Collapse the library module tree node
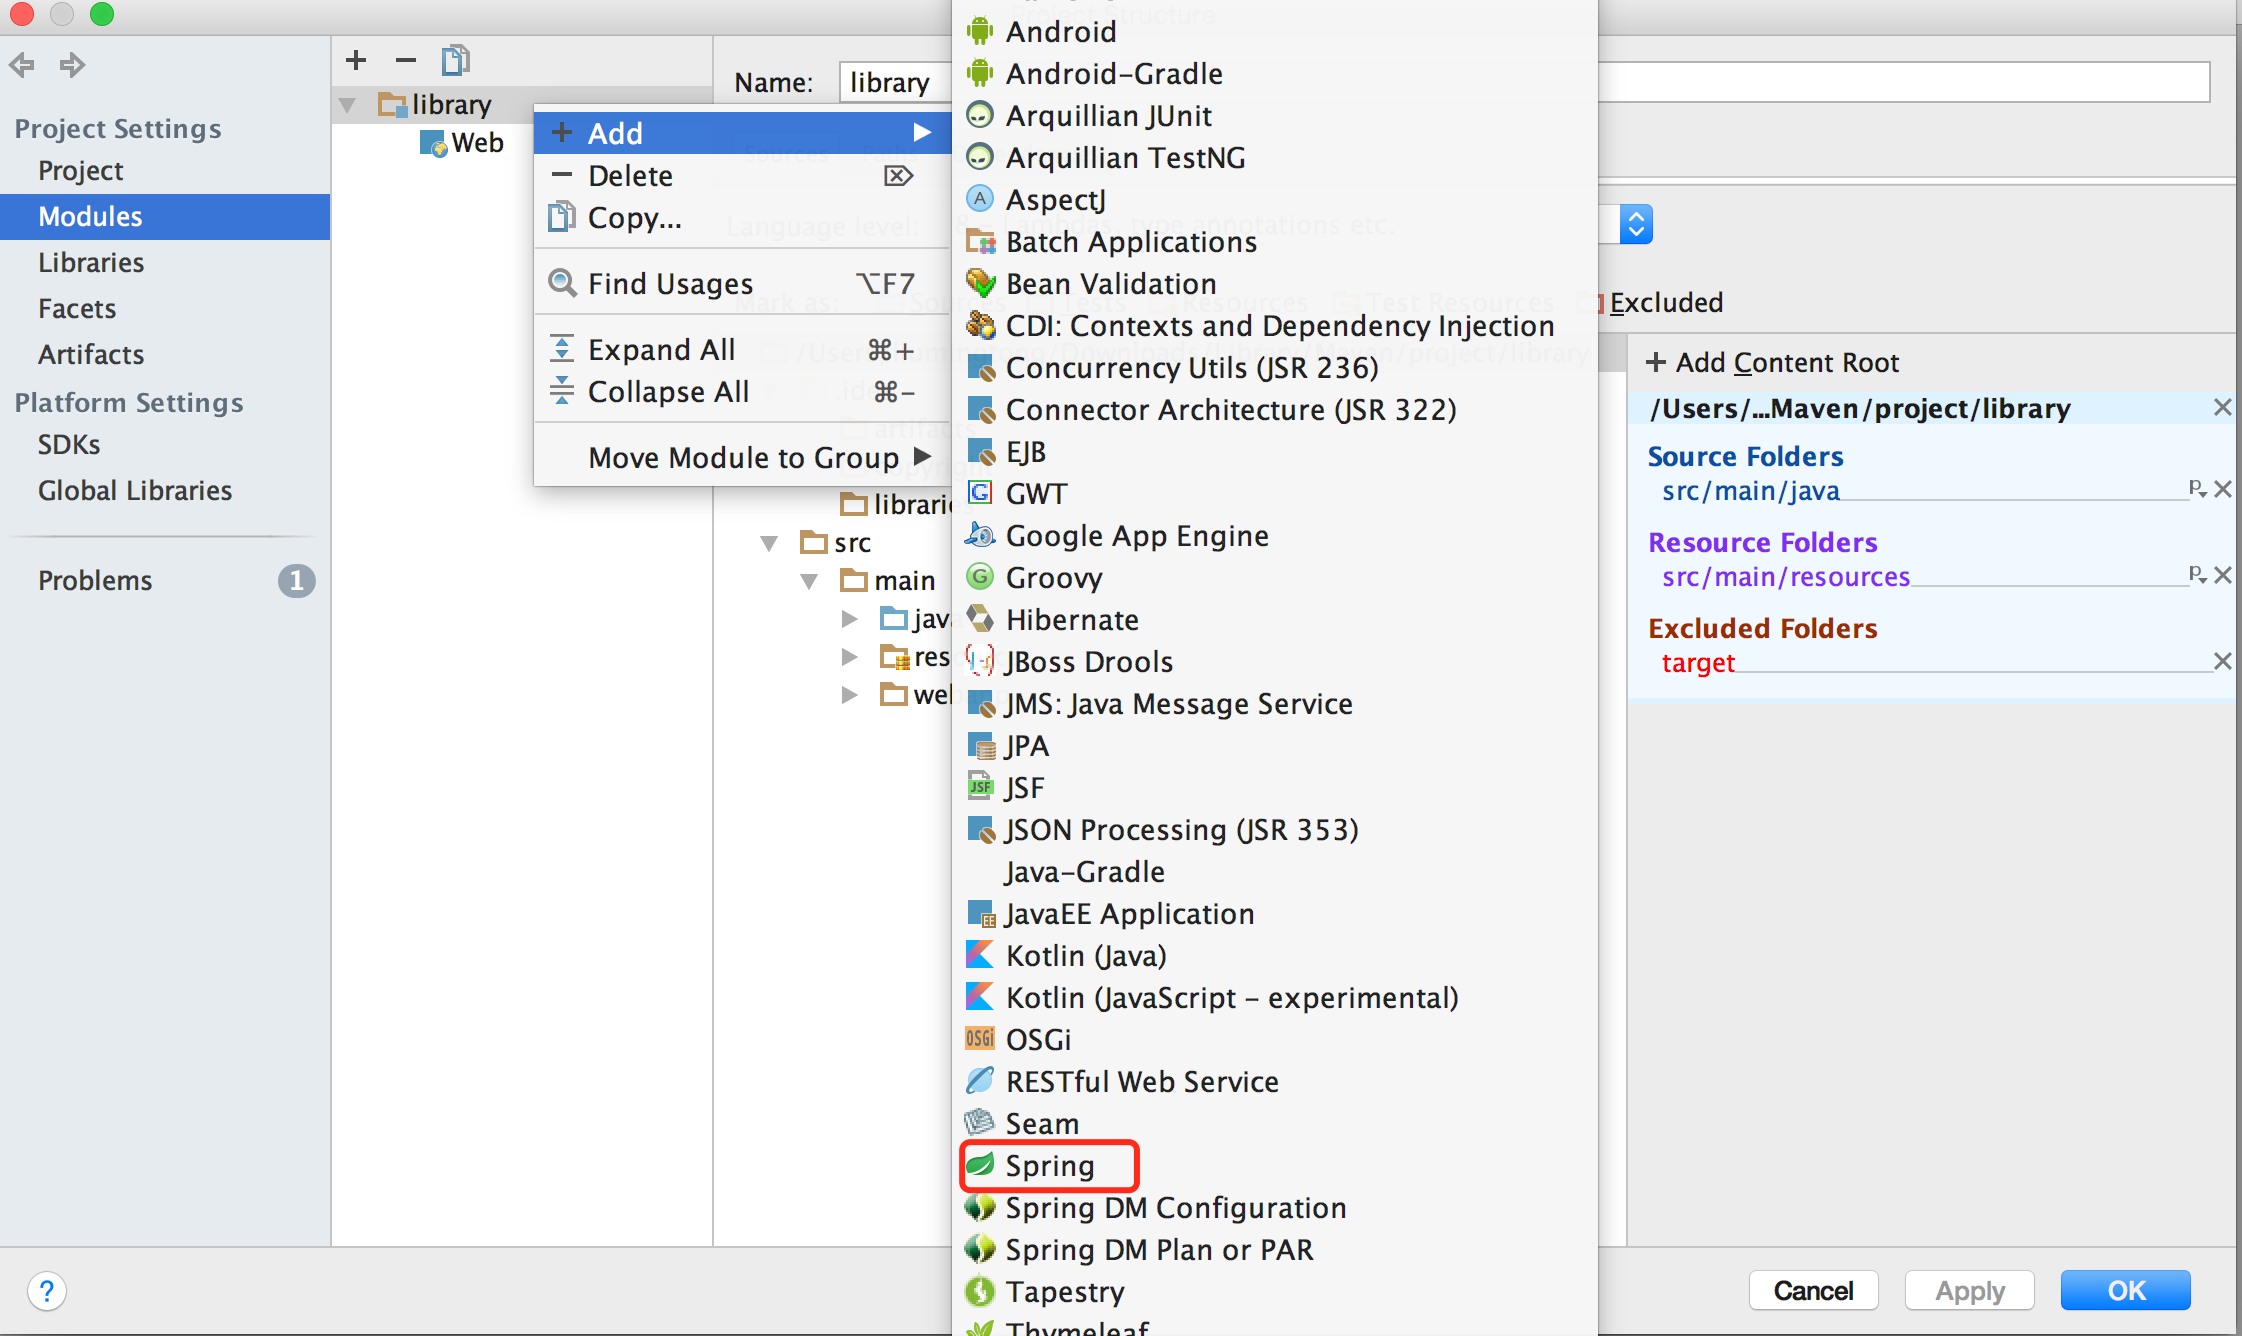 click(x=347, y=105)
